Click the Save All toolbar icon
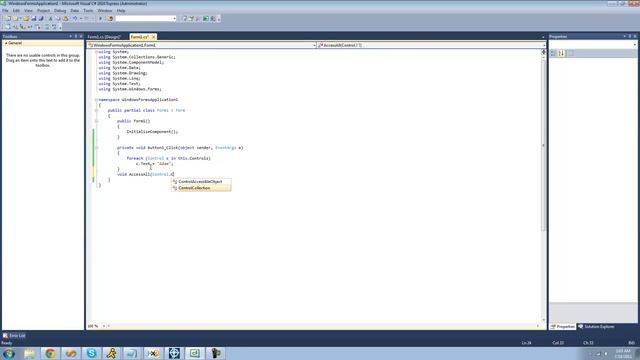 click(41, 18)
